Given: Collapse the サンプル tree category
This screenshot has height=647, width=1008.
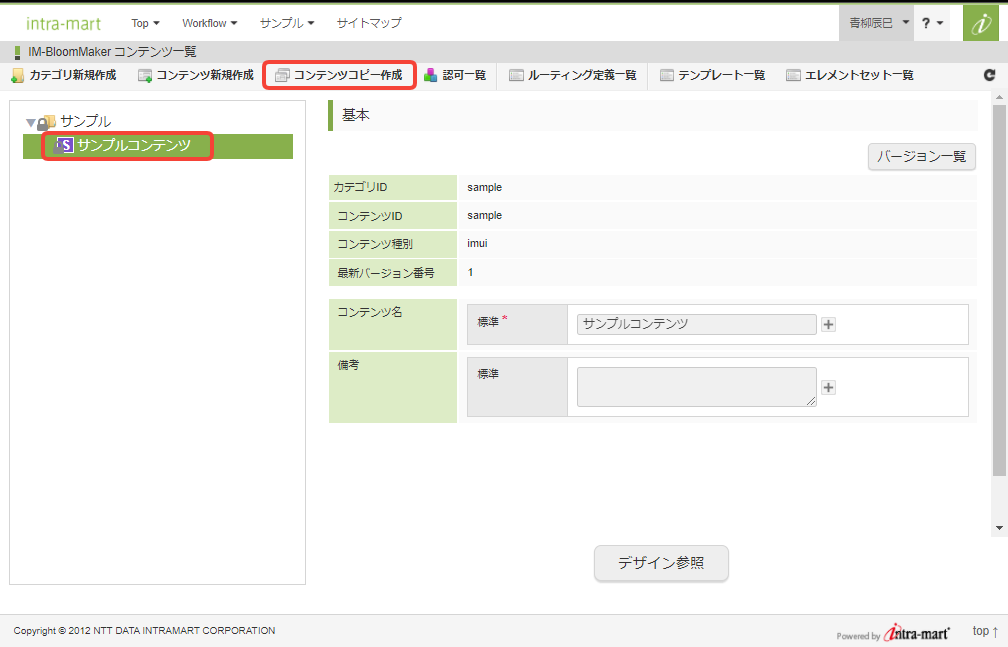Looking at the screenshot, I should click(x=30, y=122).
